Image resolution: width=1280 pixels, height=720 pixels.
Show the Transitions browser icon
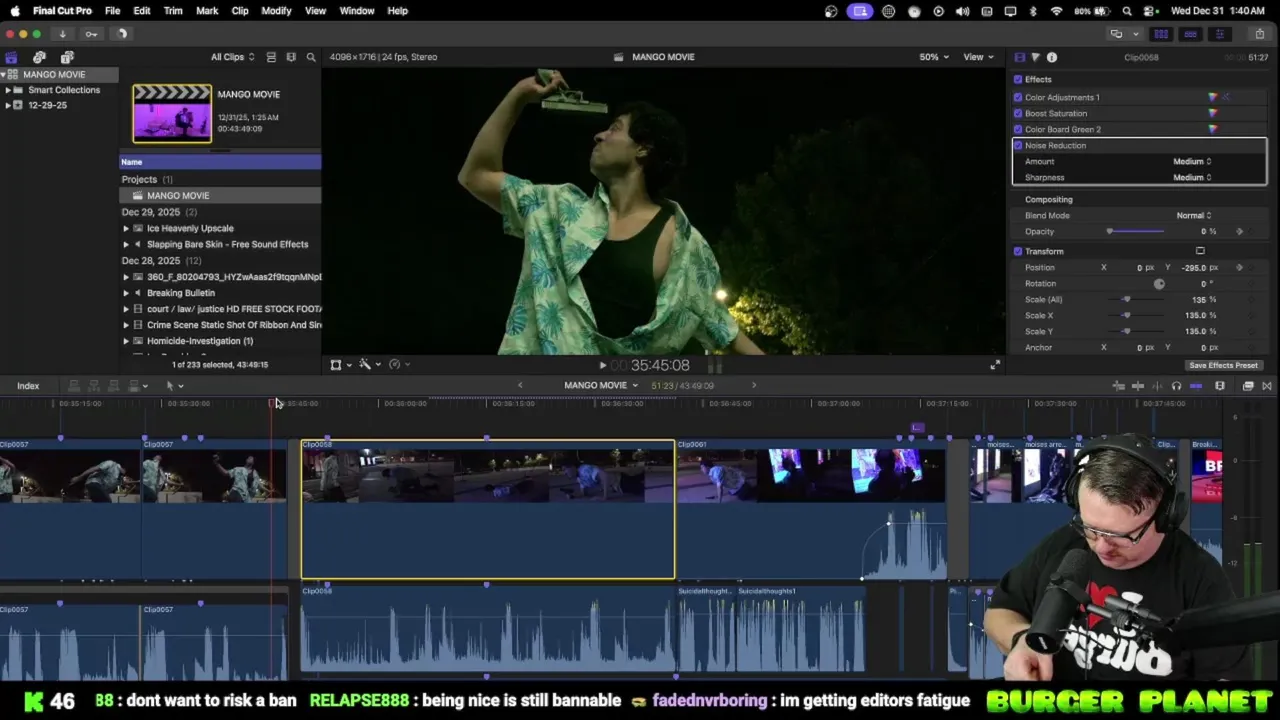[1267, 386]
